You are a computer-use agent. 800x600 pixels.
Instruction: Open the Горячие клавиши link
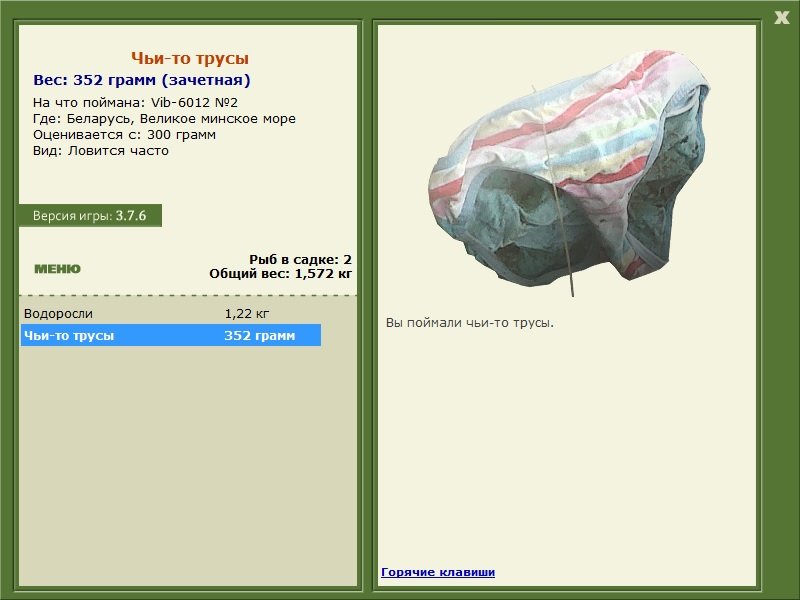pyautogui.click(x=437, y=572)
